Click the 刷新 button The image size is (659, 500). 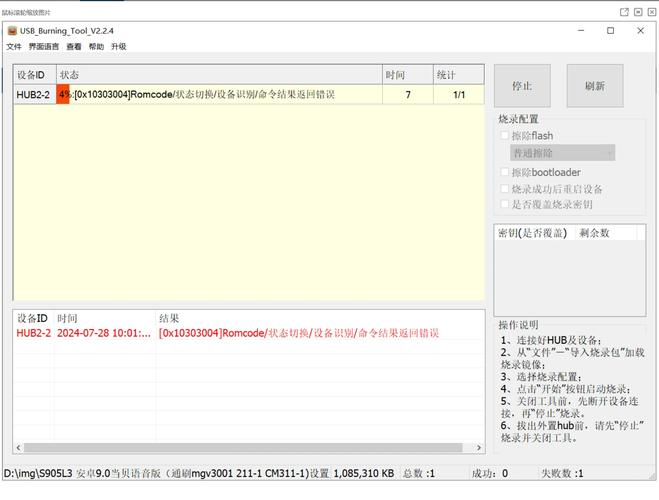click(594, 86)
